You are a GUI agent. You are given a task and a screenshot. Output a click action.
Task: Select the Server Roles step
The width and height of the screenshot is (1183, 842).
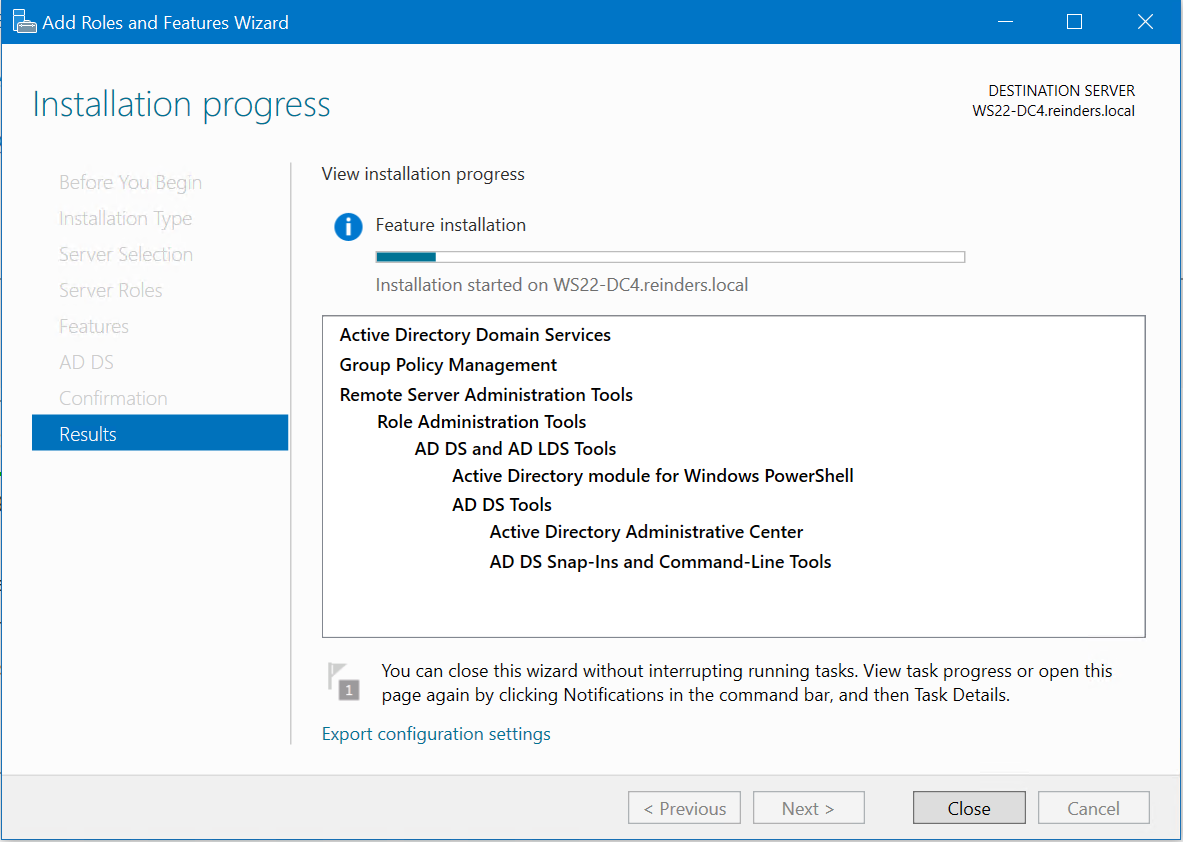[111, 290]
